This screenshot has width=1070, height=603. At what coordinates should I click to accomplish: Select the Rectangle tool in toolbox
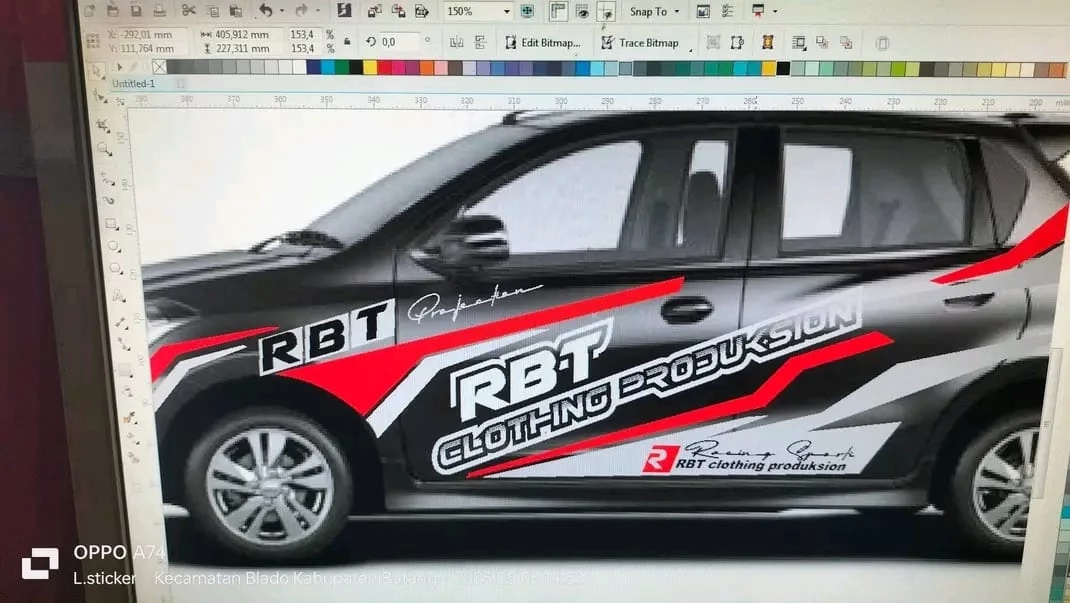pos(110,223)
